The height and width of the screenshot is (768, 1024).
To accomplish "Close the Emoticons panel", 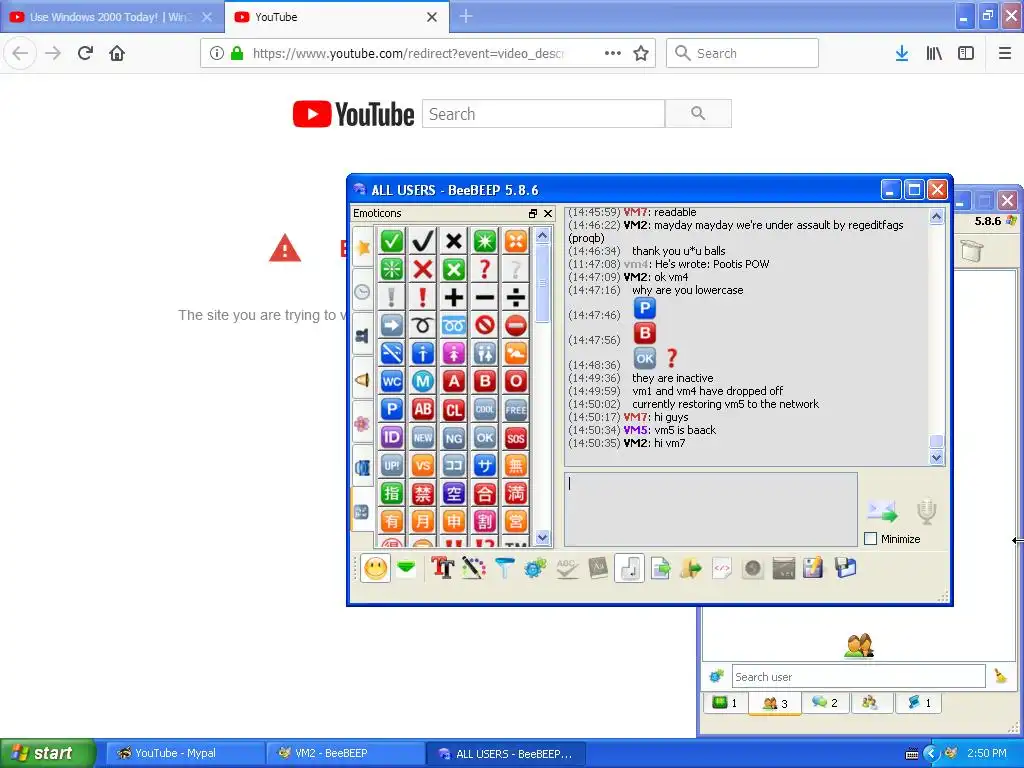I will pyautogui.click(x=548, y=214).
